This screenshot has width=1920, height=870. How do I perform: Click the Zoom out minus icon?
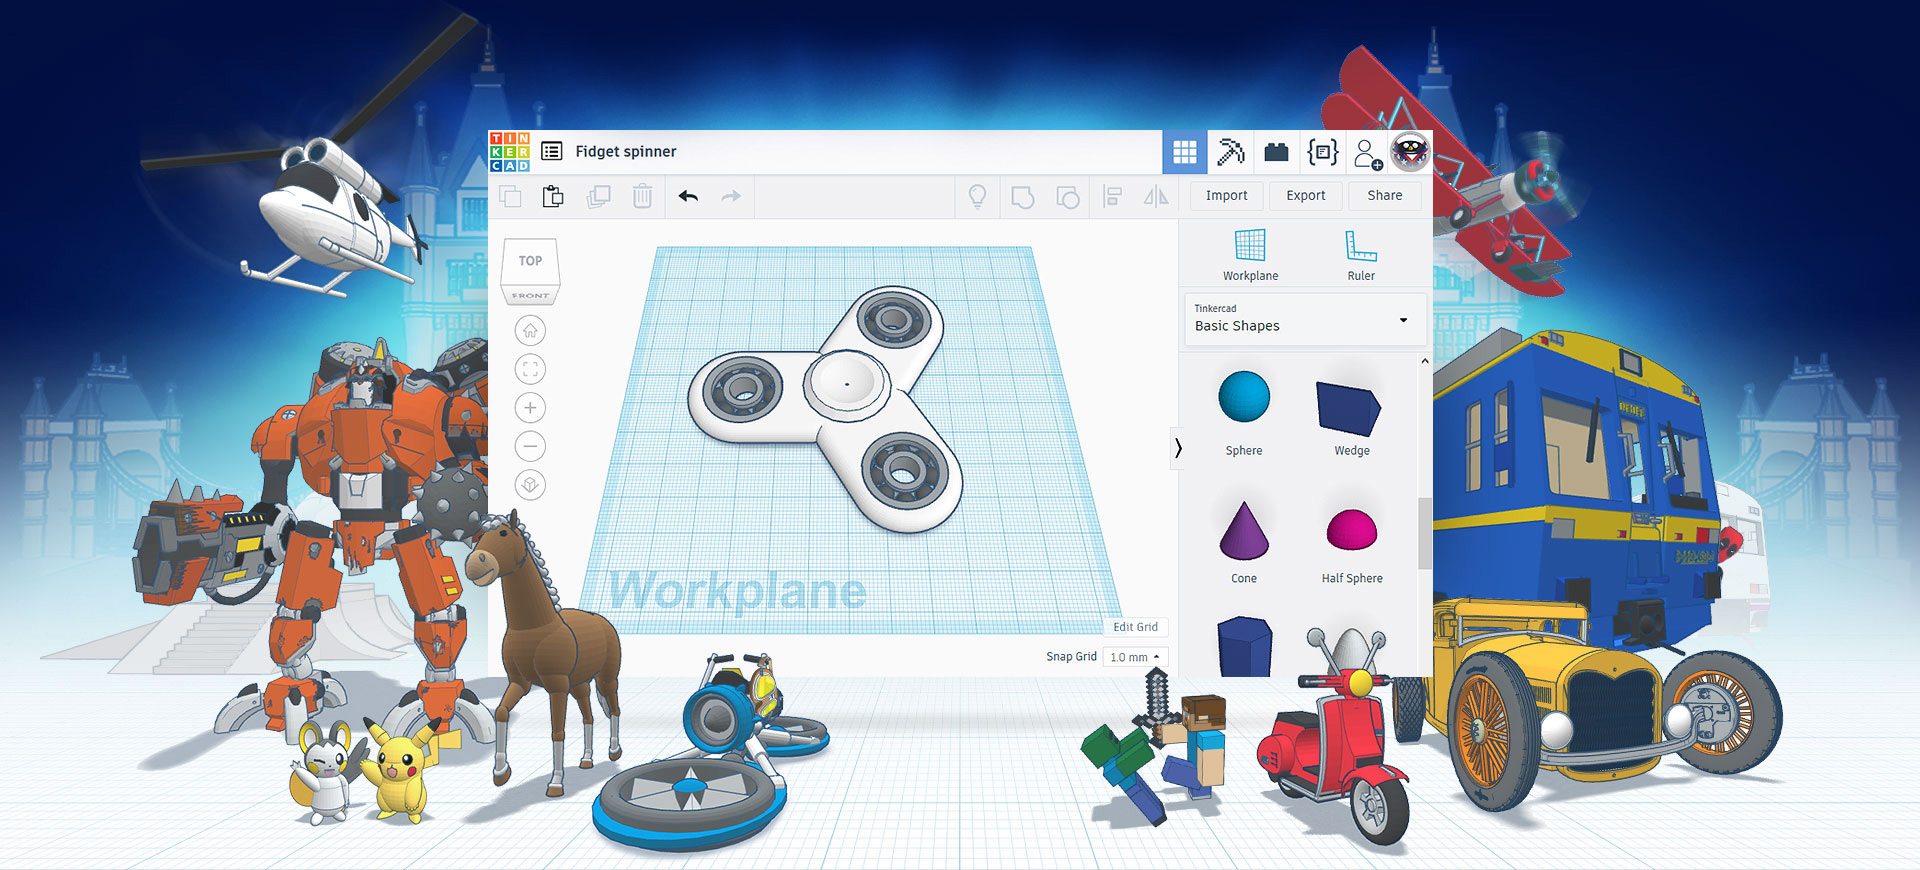click(x=530, y=446)
